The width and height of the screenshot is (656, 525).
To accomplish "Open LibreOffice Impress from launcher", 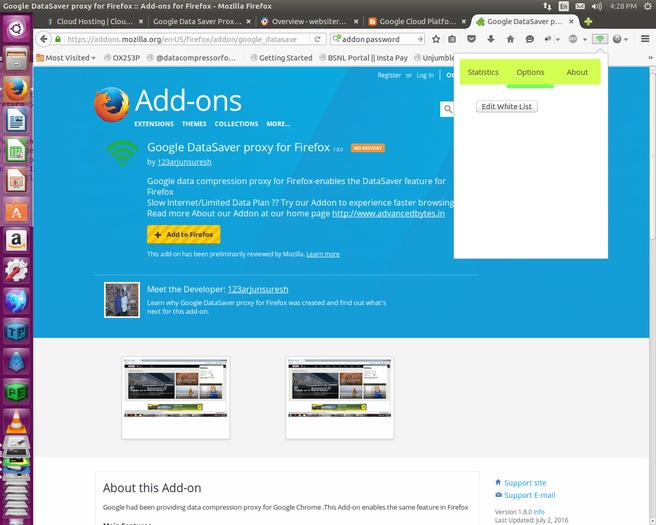I will click(x=17, y=181).
